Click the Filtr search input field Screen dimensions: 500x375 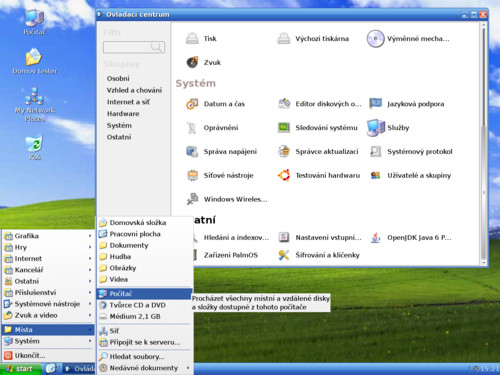(134, 47)
